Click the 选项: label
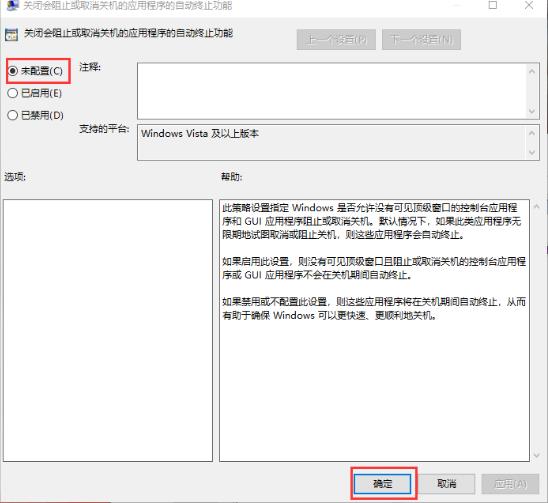The width and height of the screenshot is (548, 503). 15,177
